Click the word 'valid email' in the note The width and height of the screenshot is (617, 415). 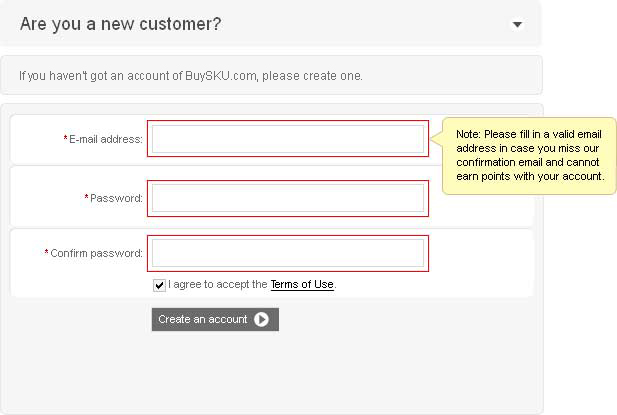577,135
